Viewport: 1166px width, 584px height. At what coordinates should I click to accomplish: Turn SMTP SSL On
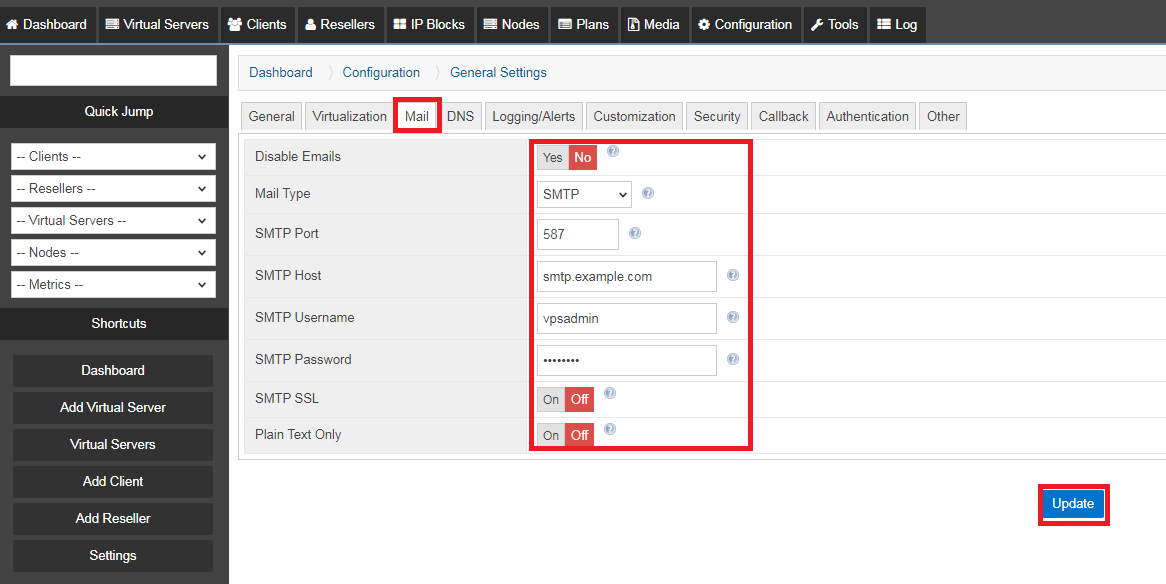[551, 400]
